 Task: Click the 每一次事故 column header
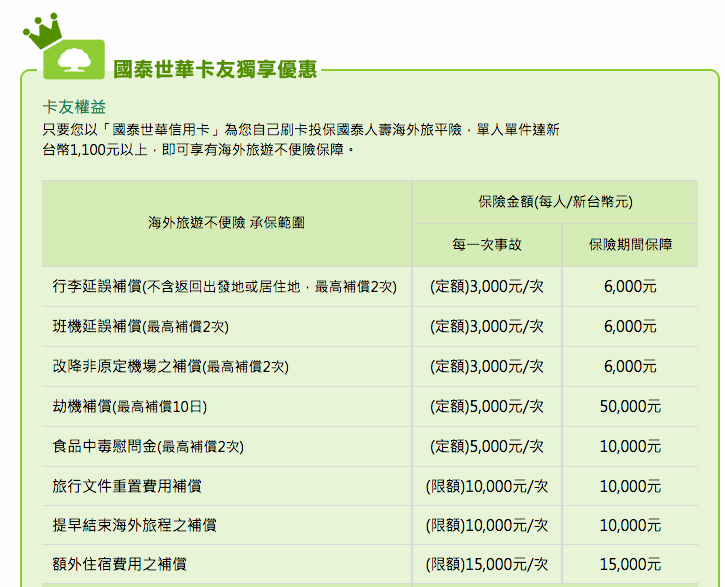coord(487,245)
